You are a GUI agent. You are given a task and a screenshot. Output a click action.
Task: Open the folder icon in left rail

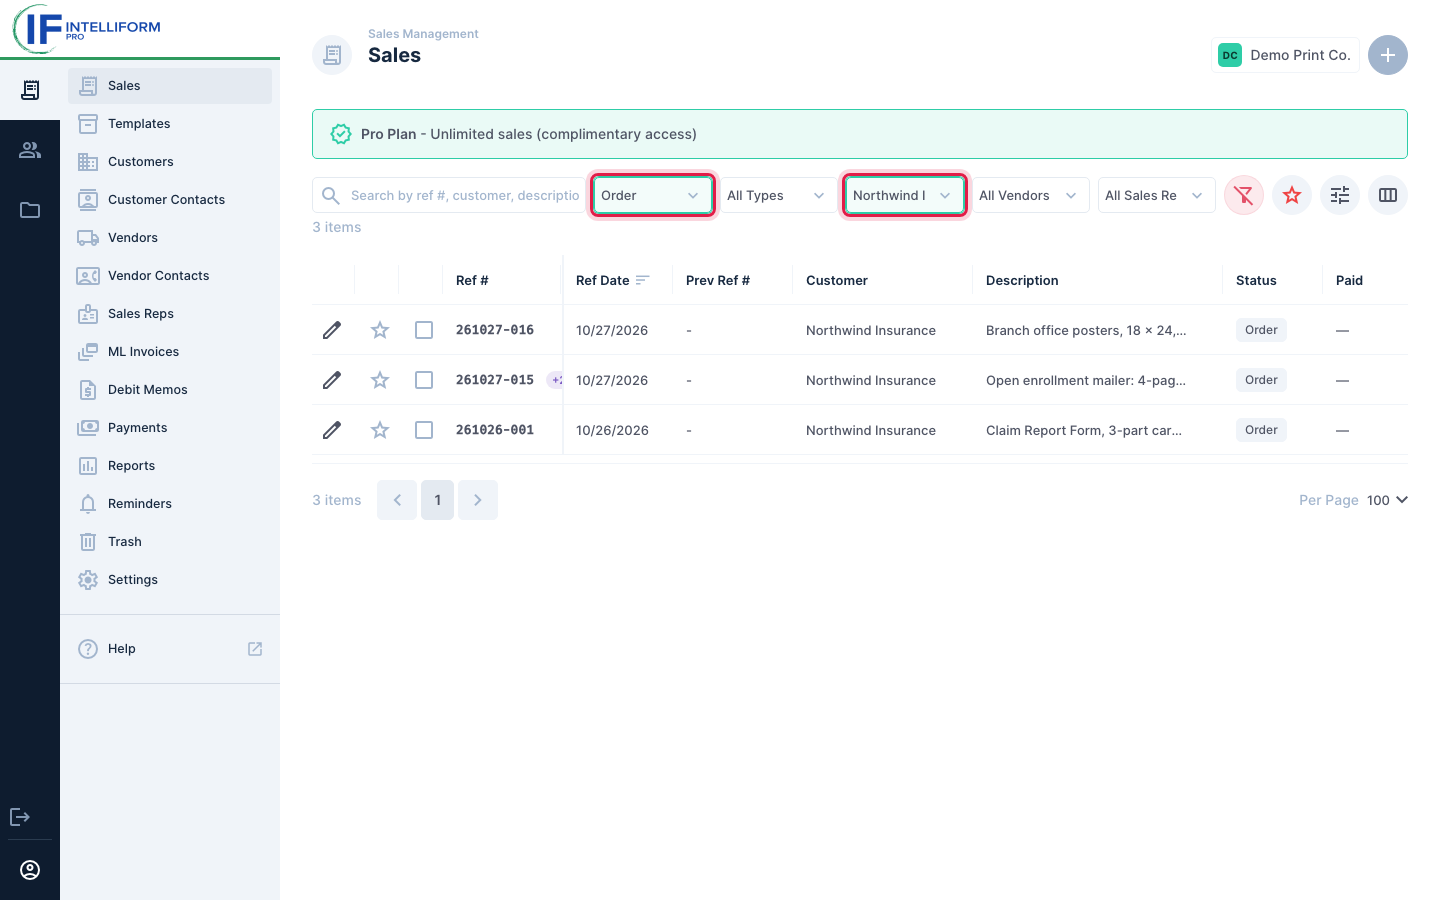[x=30, y=210]
